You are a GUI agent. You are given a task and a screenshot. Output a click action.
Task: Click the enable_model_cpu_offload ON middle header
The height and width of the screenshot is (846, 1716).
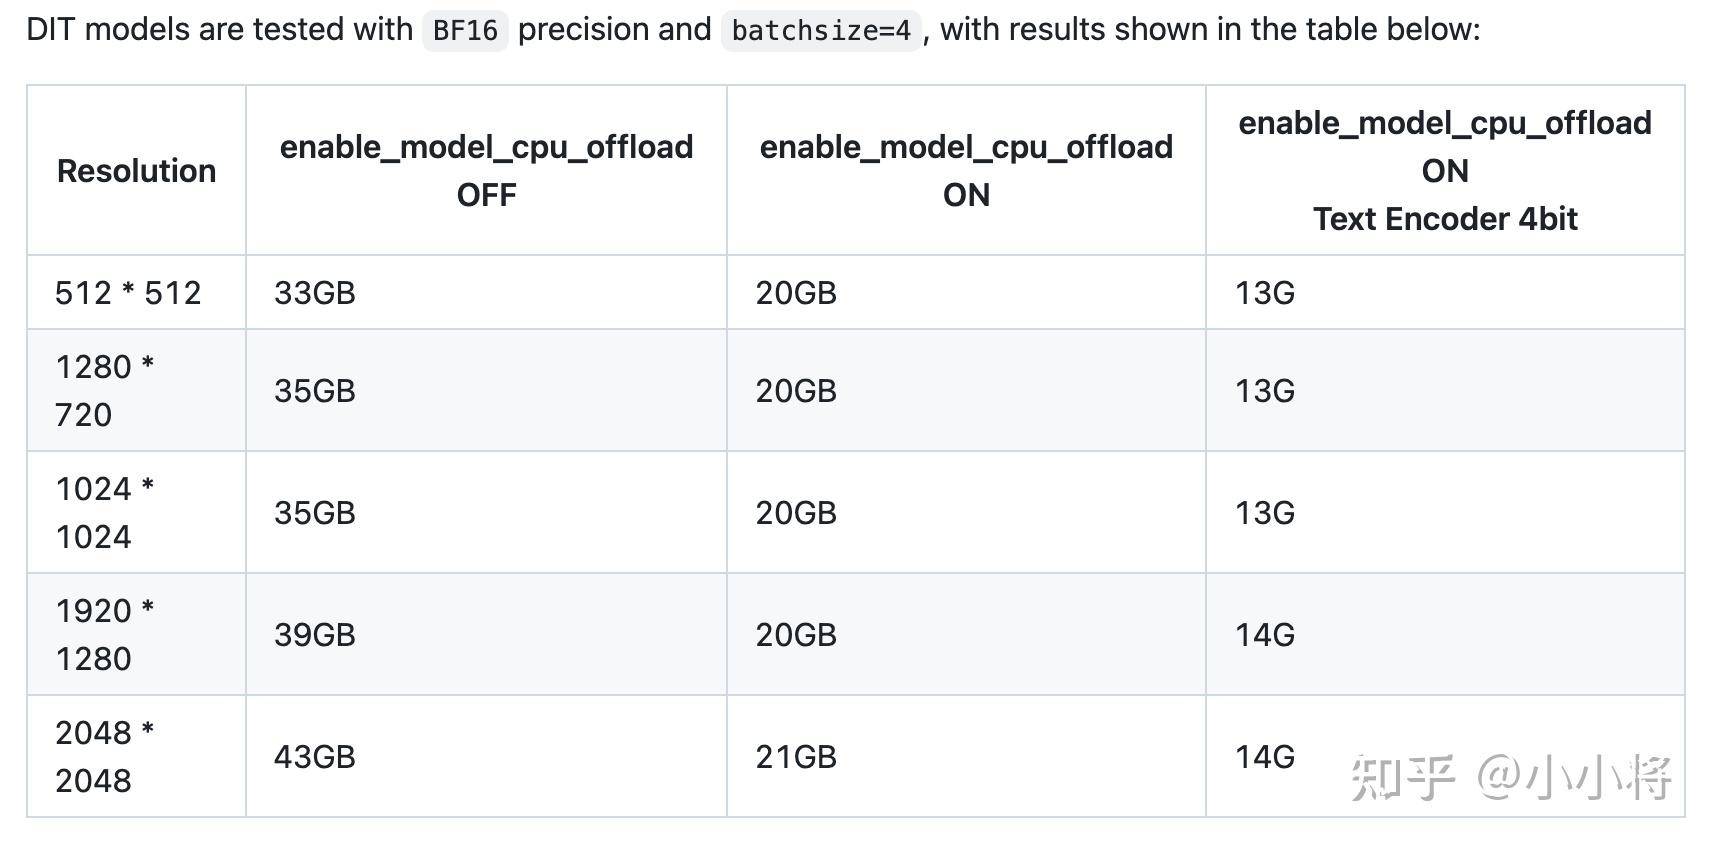966,171
